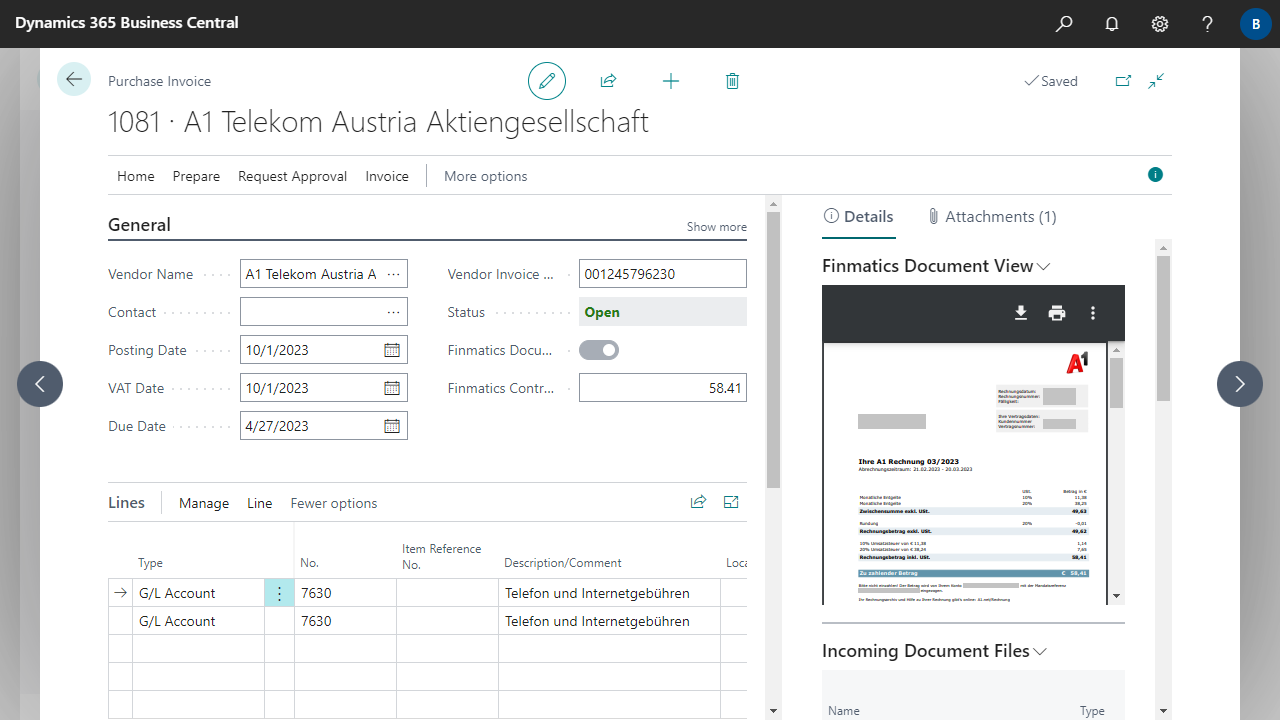The width and height of the screenshot is (1280, 720).
Task: Print the invoice PDF from document viewer
Action: click(1057, 313)
